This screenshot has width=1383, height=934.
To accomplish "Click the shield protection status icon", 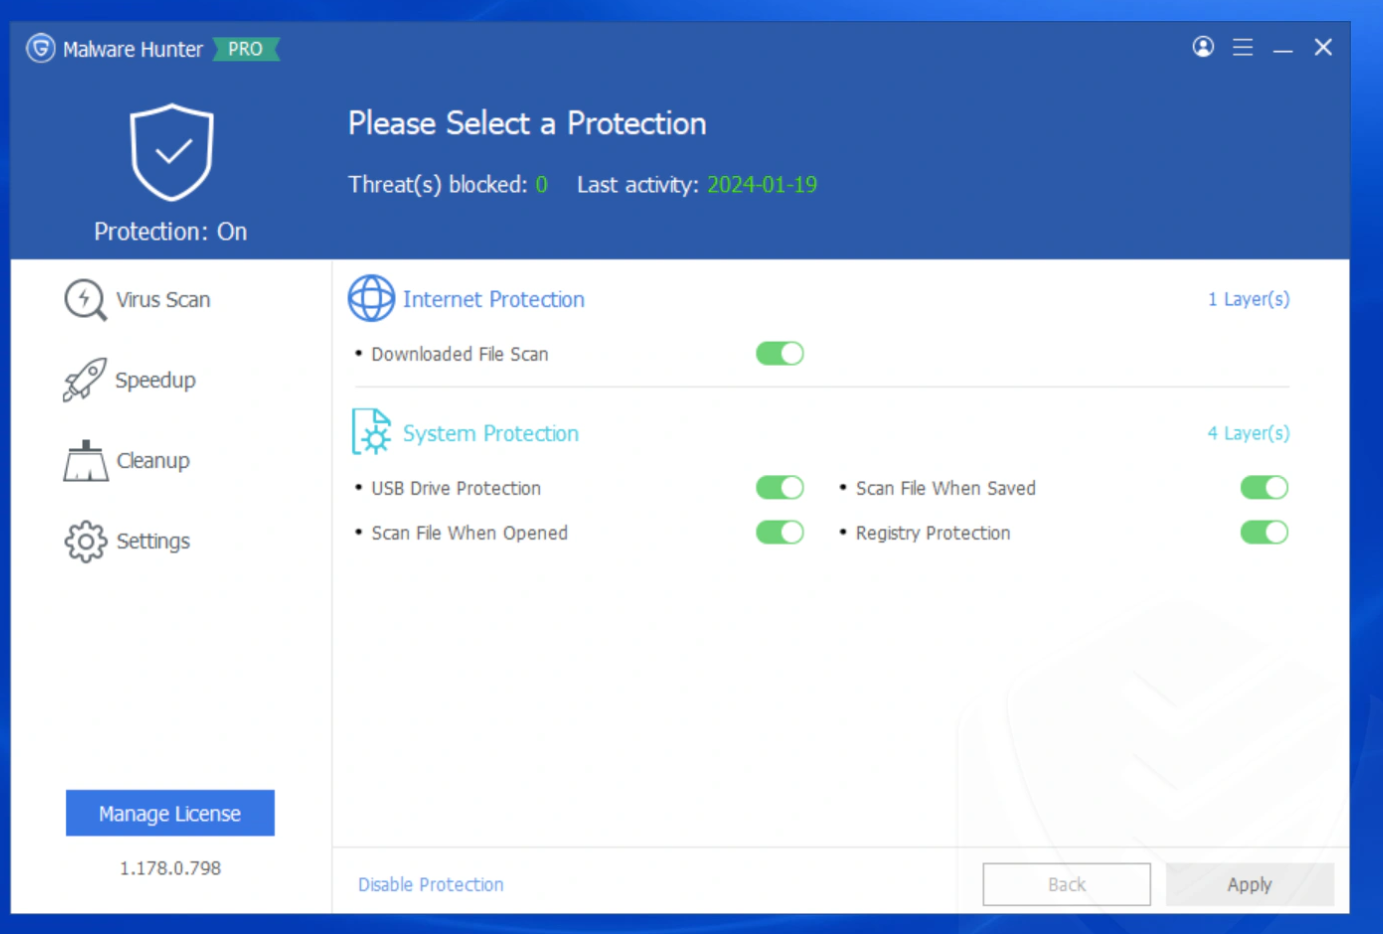I will coord(172,152).
